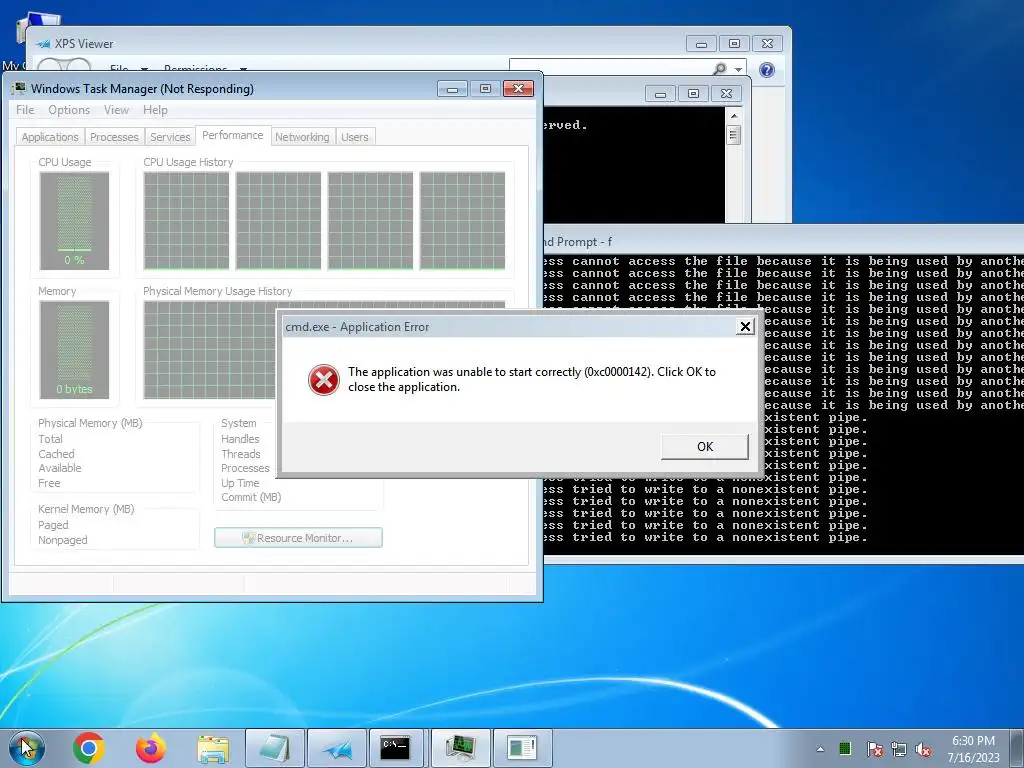Switch to the Applications tab

[x=50, y=136]
